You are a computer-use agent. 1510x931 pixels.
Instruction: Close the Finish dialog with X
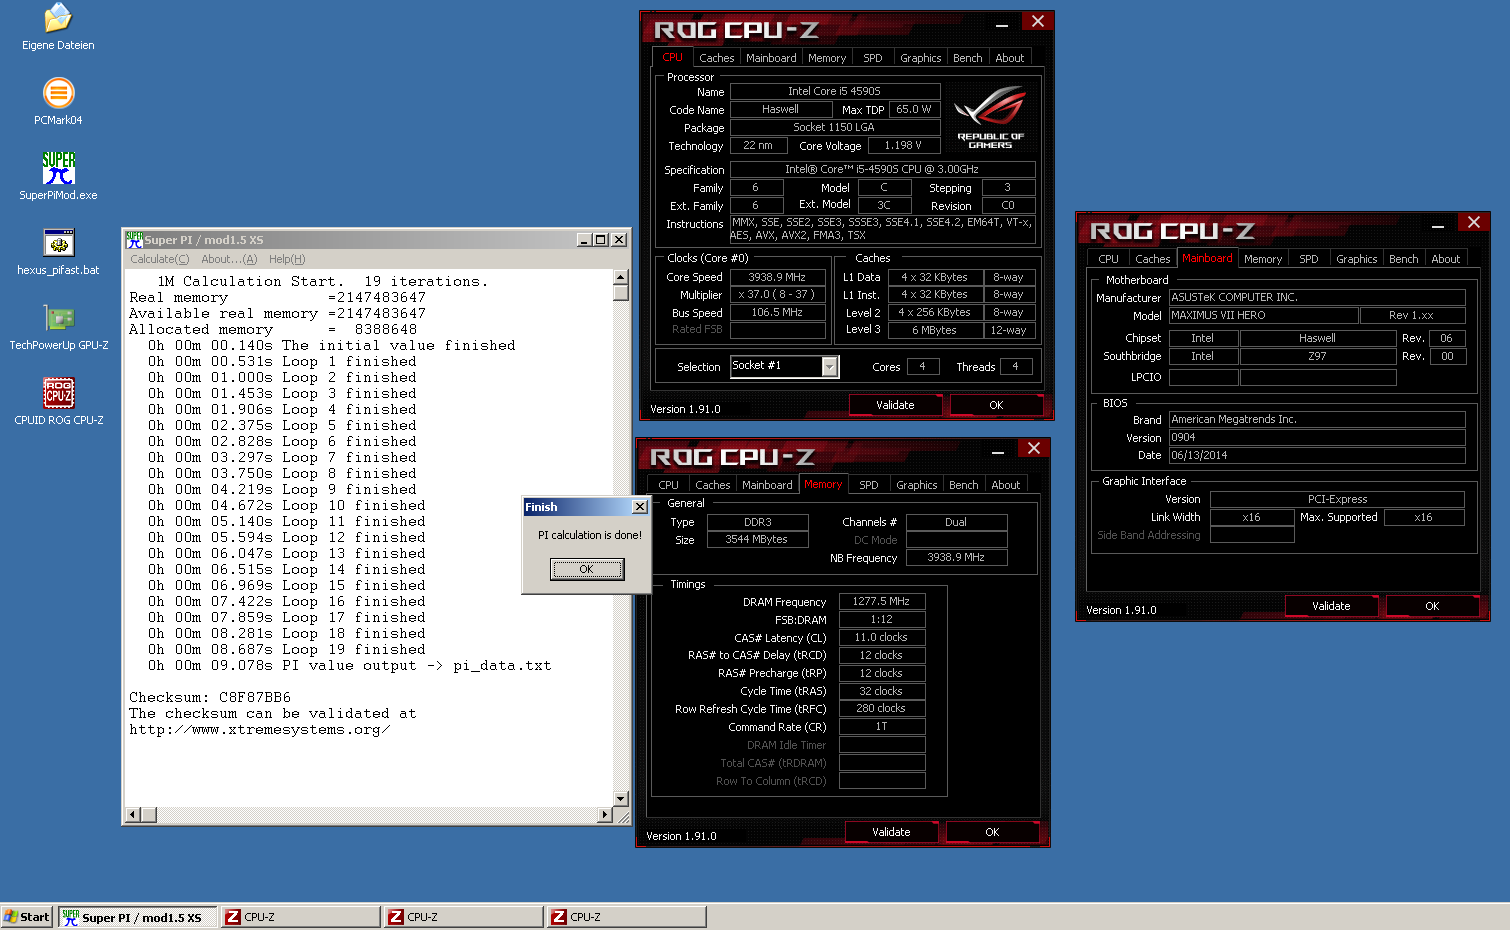(640, 507)
